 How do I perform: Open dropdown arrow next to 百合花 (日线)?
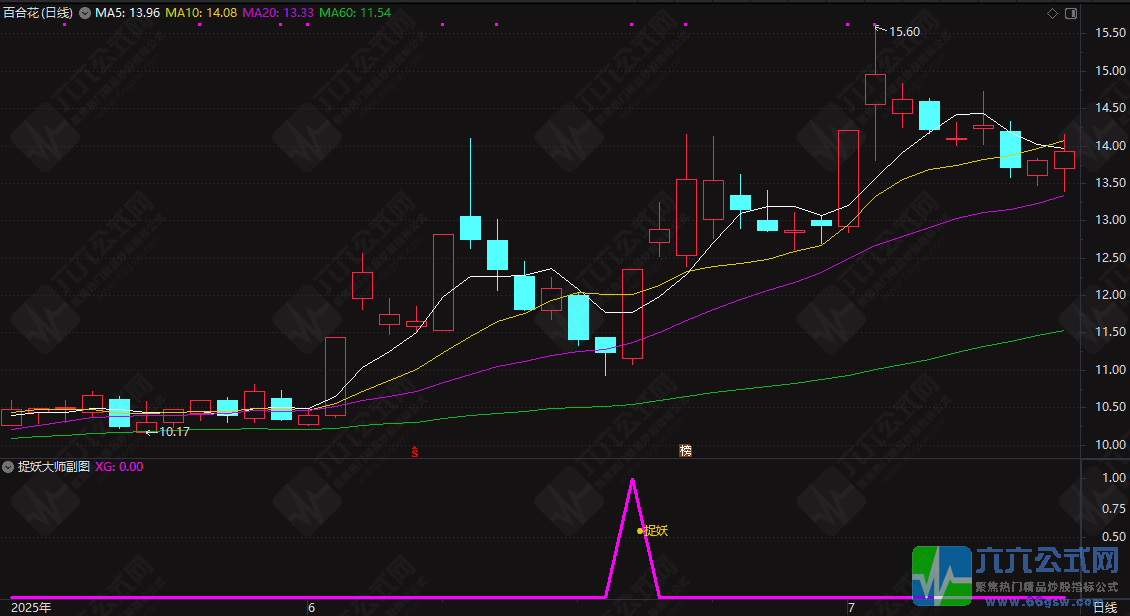(84, 13)
